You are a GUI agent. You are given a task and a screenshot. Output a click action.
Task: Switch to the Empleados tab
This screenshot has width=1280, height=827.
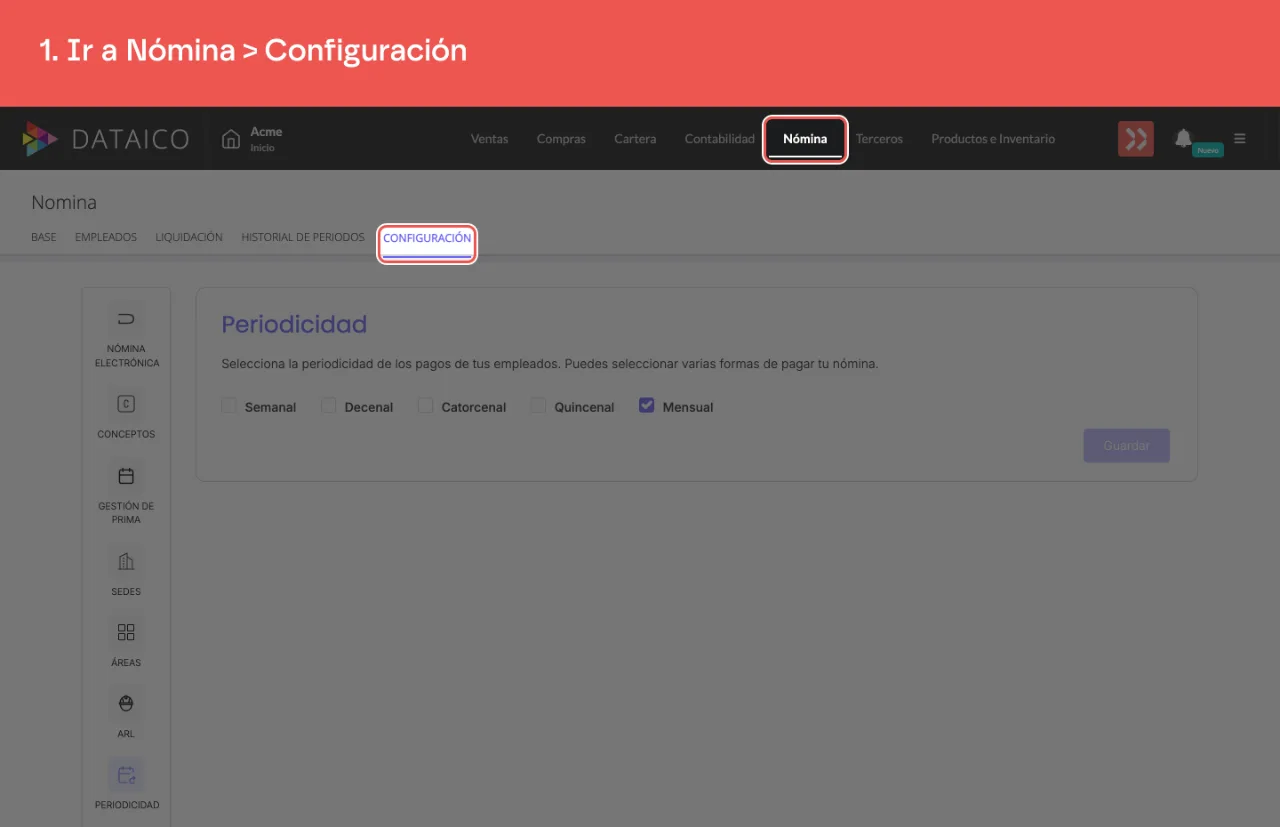[x=106, y=238]
